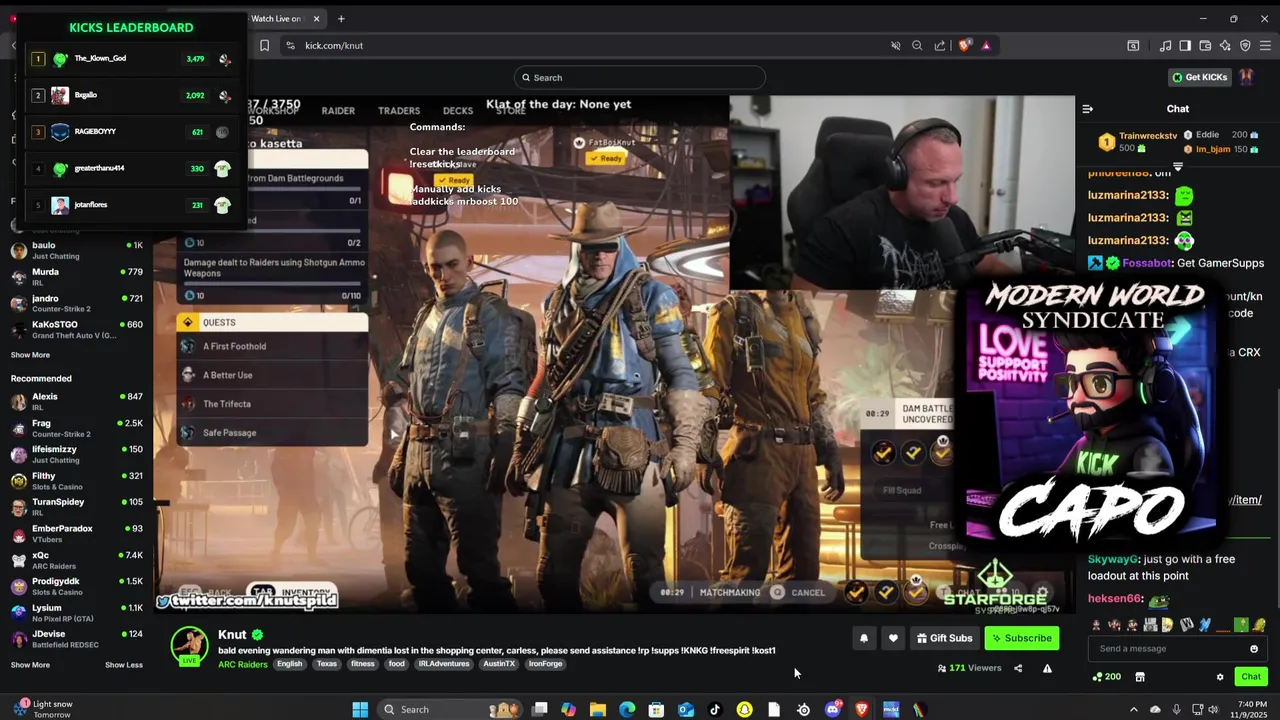Click Show Less under Recommended
1280x720 pixels.
[x=124, y=665]
